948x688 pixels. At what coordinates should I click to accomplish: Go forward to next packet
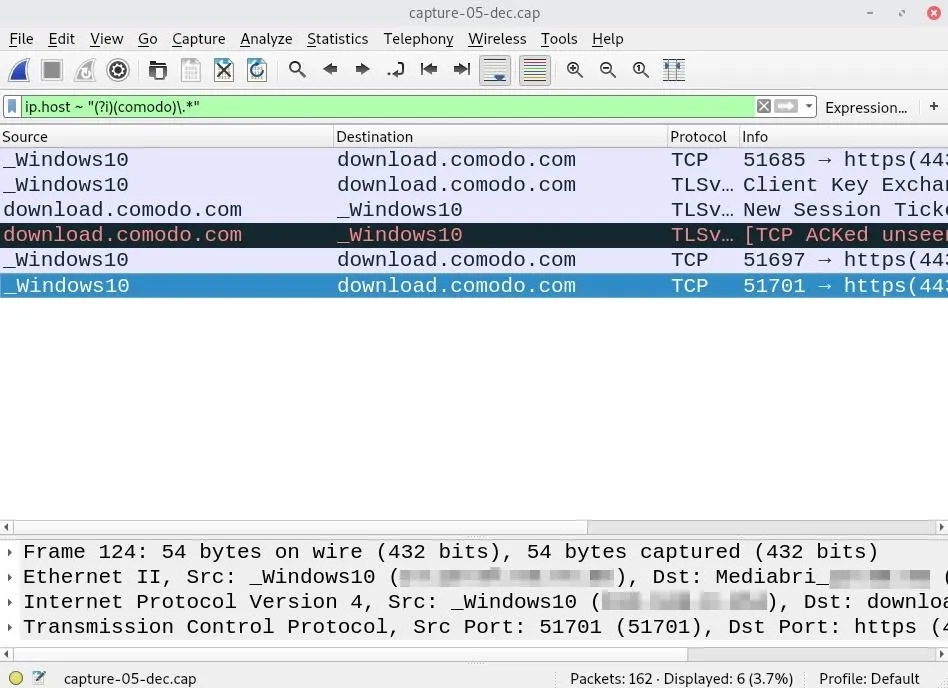363,69
